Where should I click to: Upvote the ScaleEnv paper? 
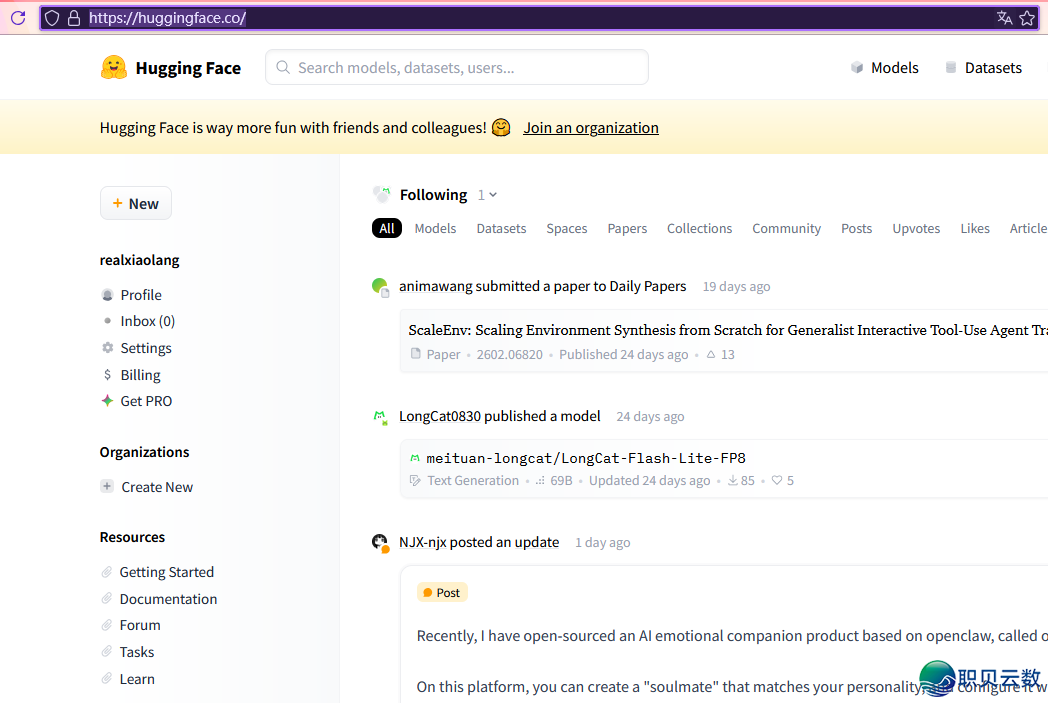(x=711, y=355)
